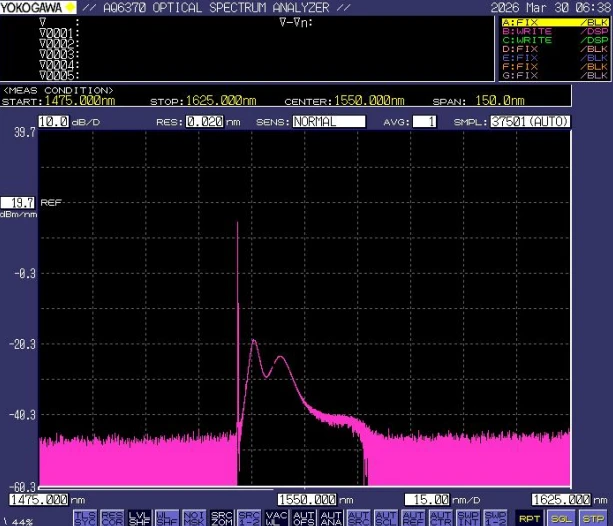Open the SMPL 37501(AUTO) sampling field
This screenshot has height=526, width=613.
[530, 121]
